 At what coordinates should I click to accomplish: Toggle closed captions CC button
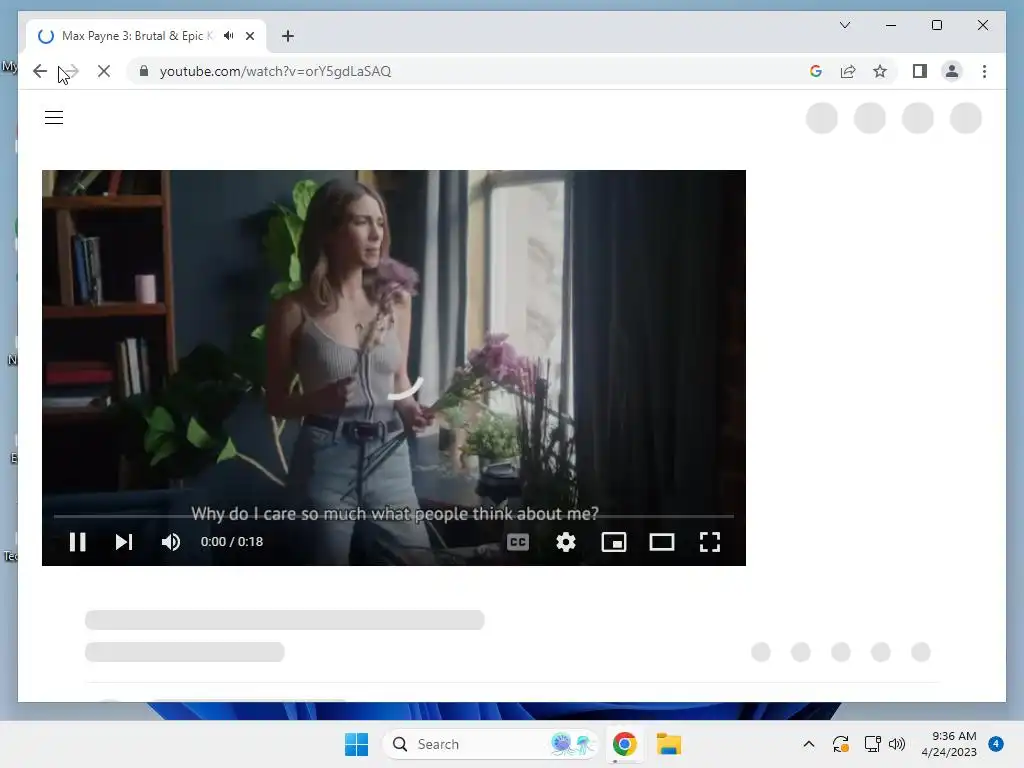pyautogui.click(x=518, y=542)
